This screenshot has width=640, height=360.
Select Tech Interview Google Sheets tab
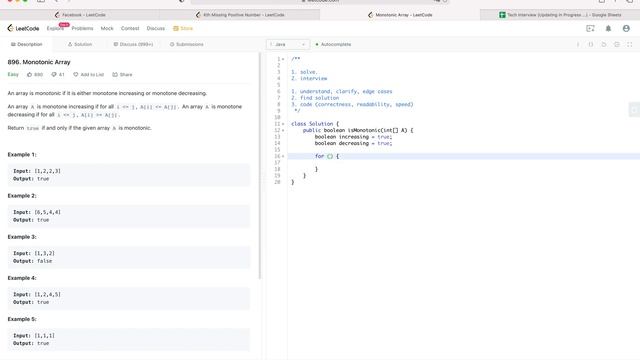(560, 15)
